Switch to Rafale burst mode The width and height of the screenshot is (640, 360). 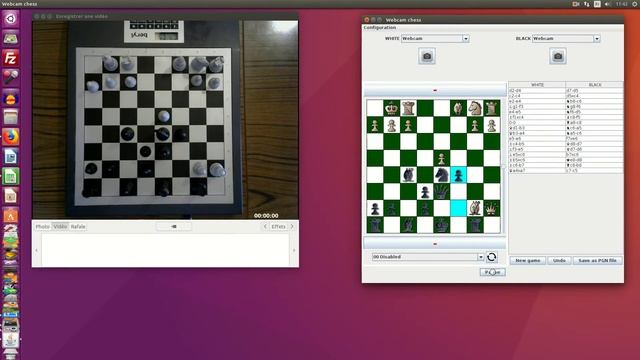[x=78, y=227]
